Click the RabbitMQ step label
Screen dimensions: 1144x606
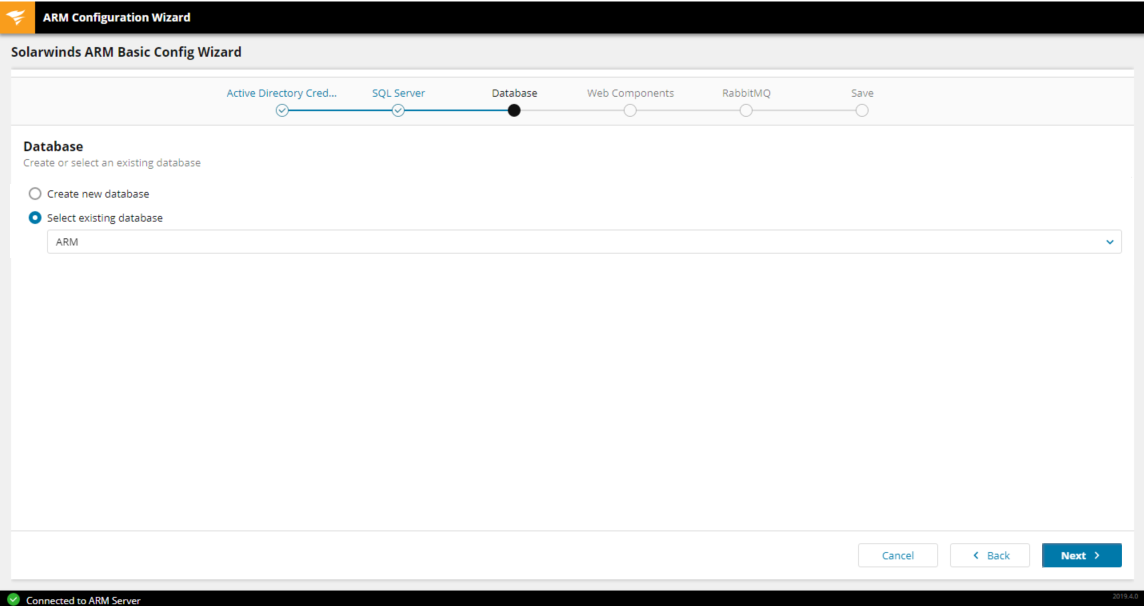pos(746,93)
